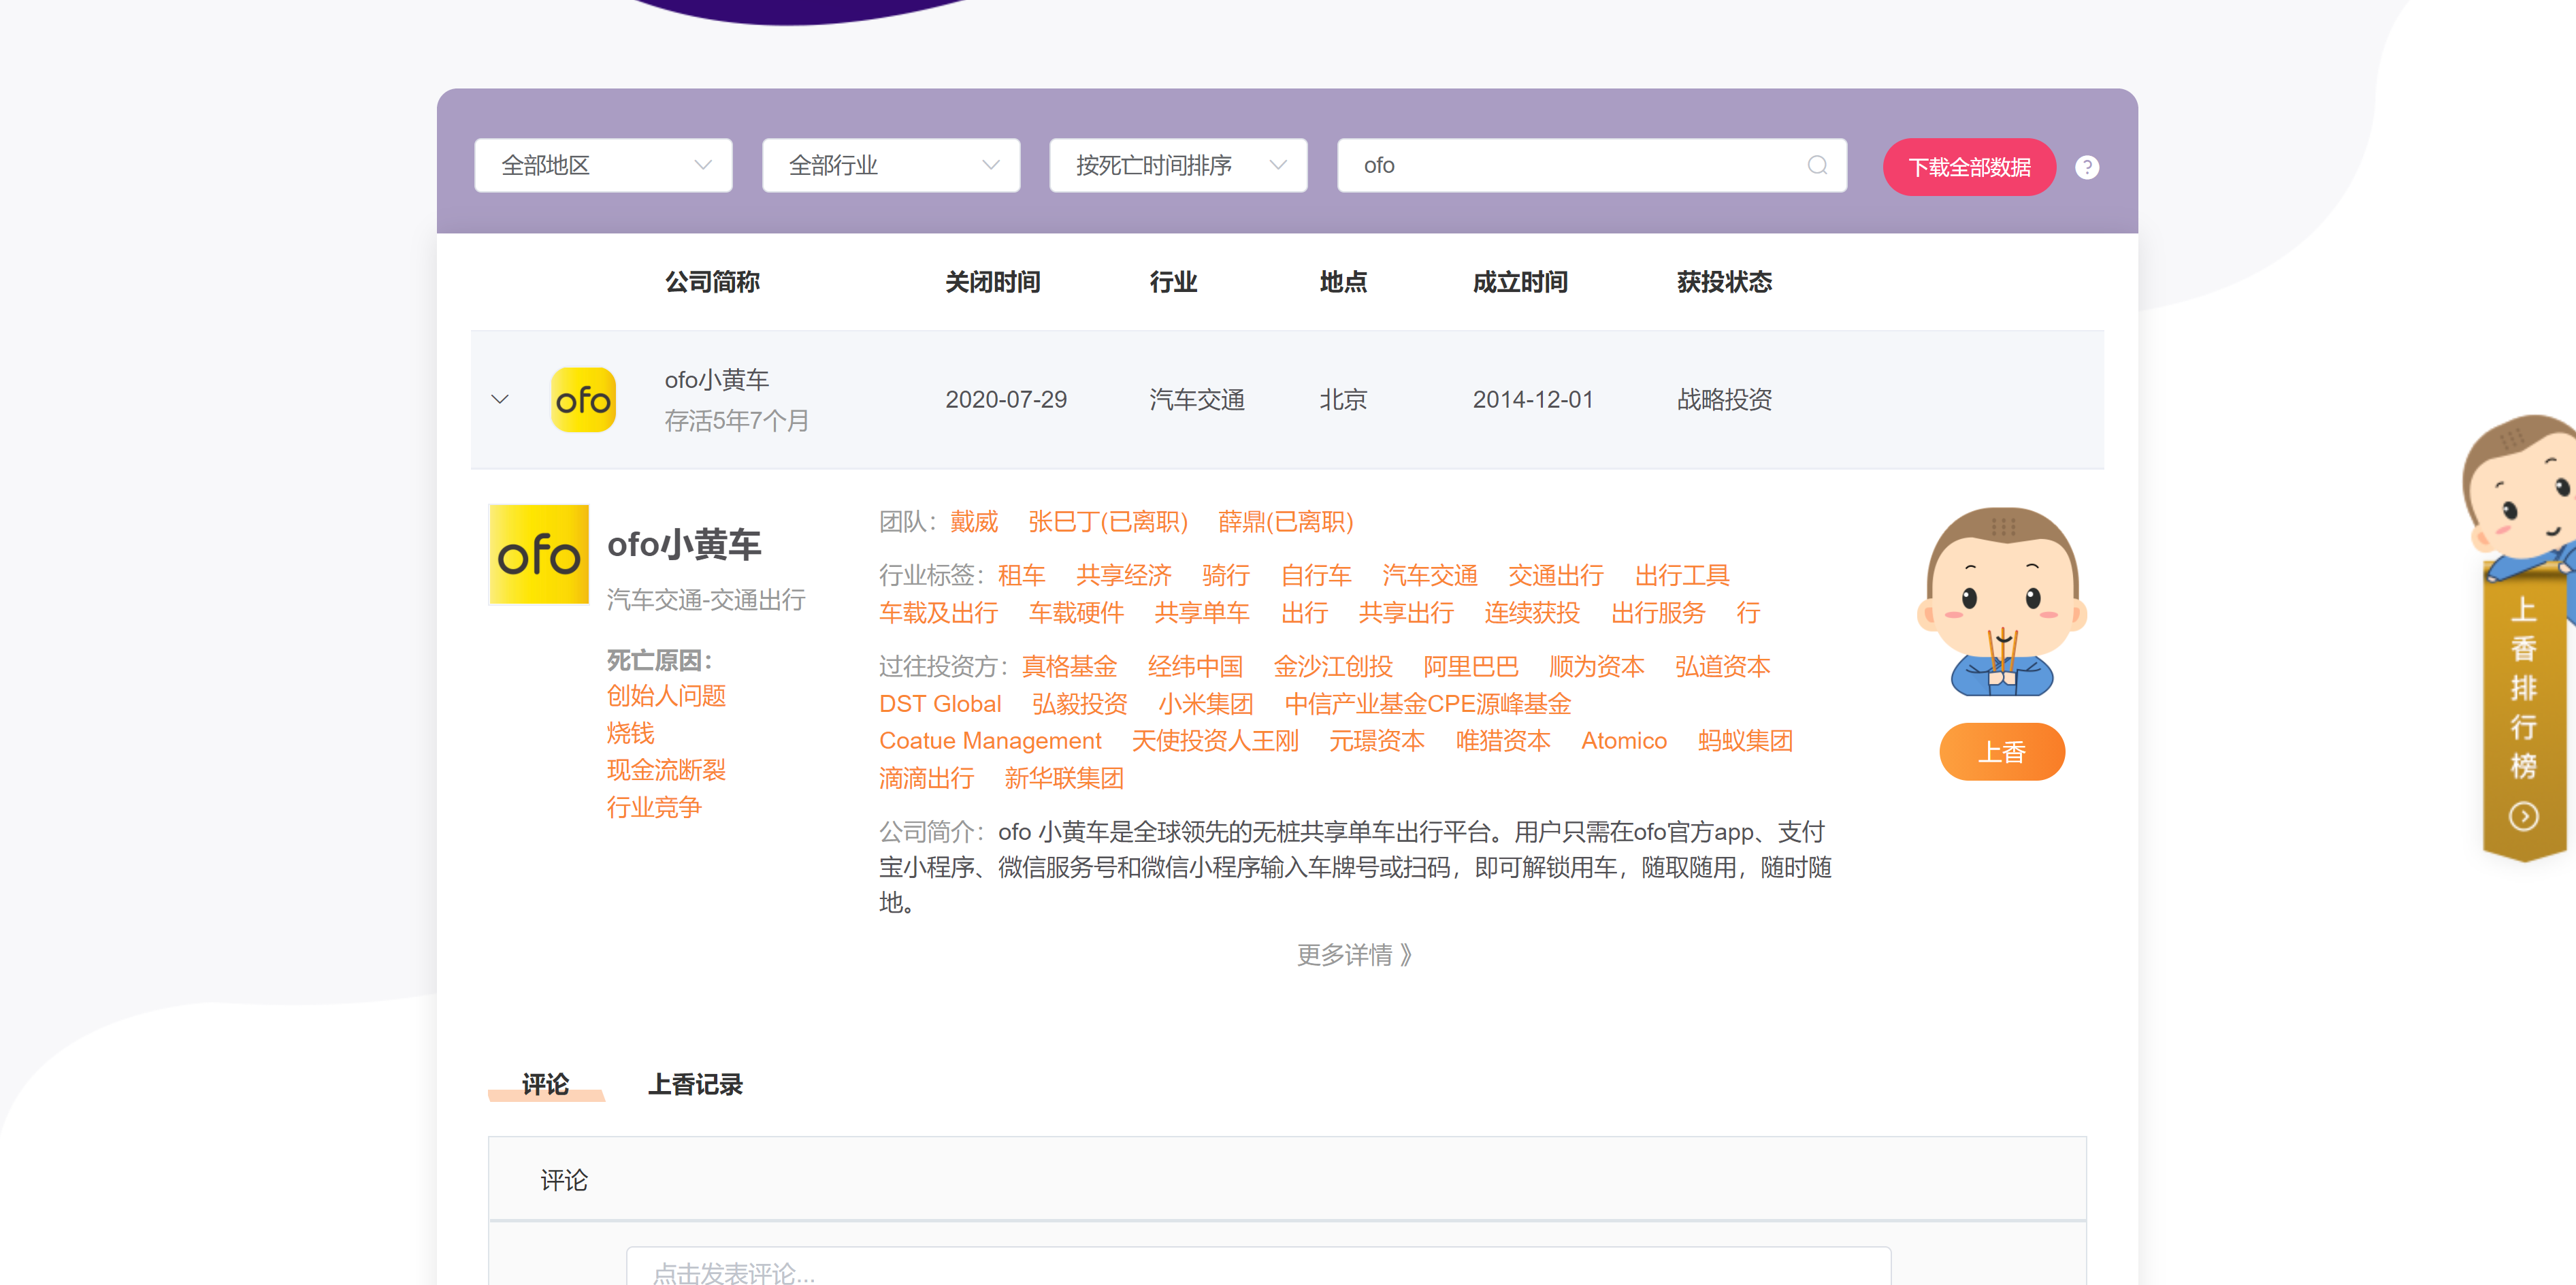Select the 车载及出行 tag
This screenshot has height=1285, width=2576.
939,613
